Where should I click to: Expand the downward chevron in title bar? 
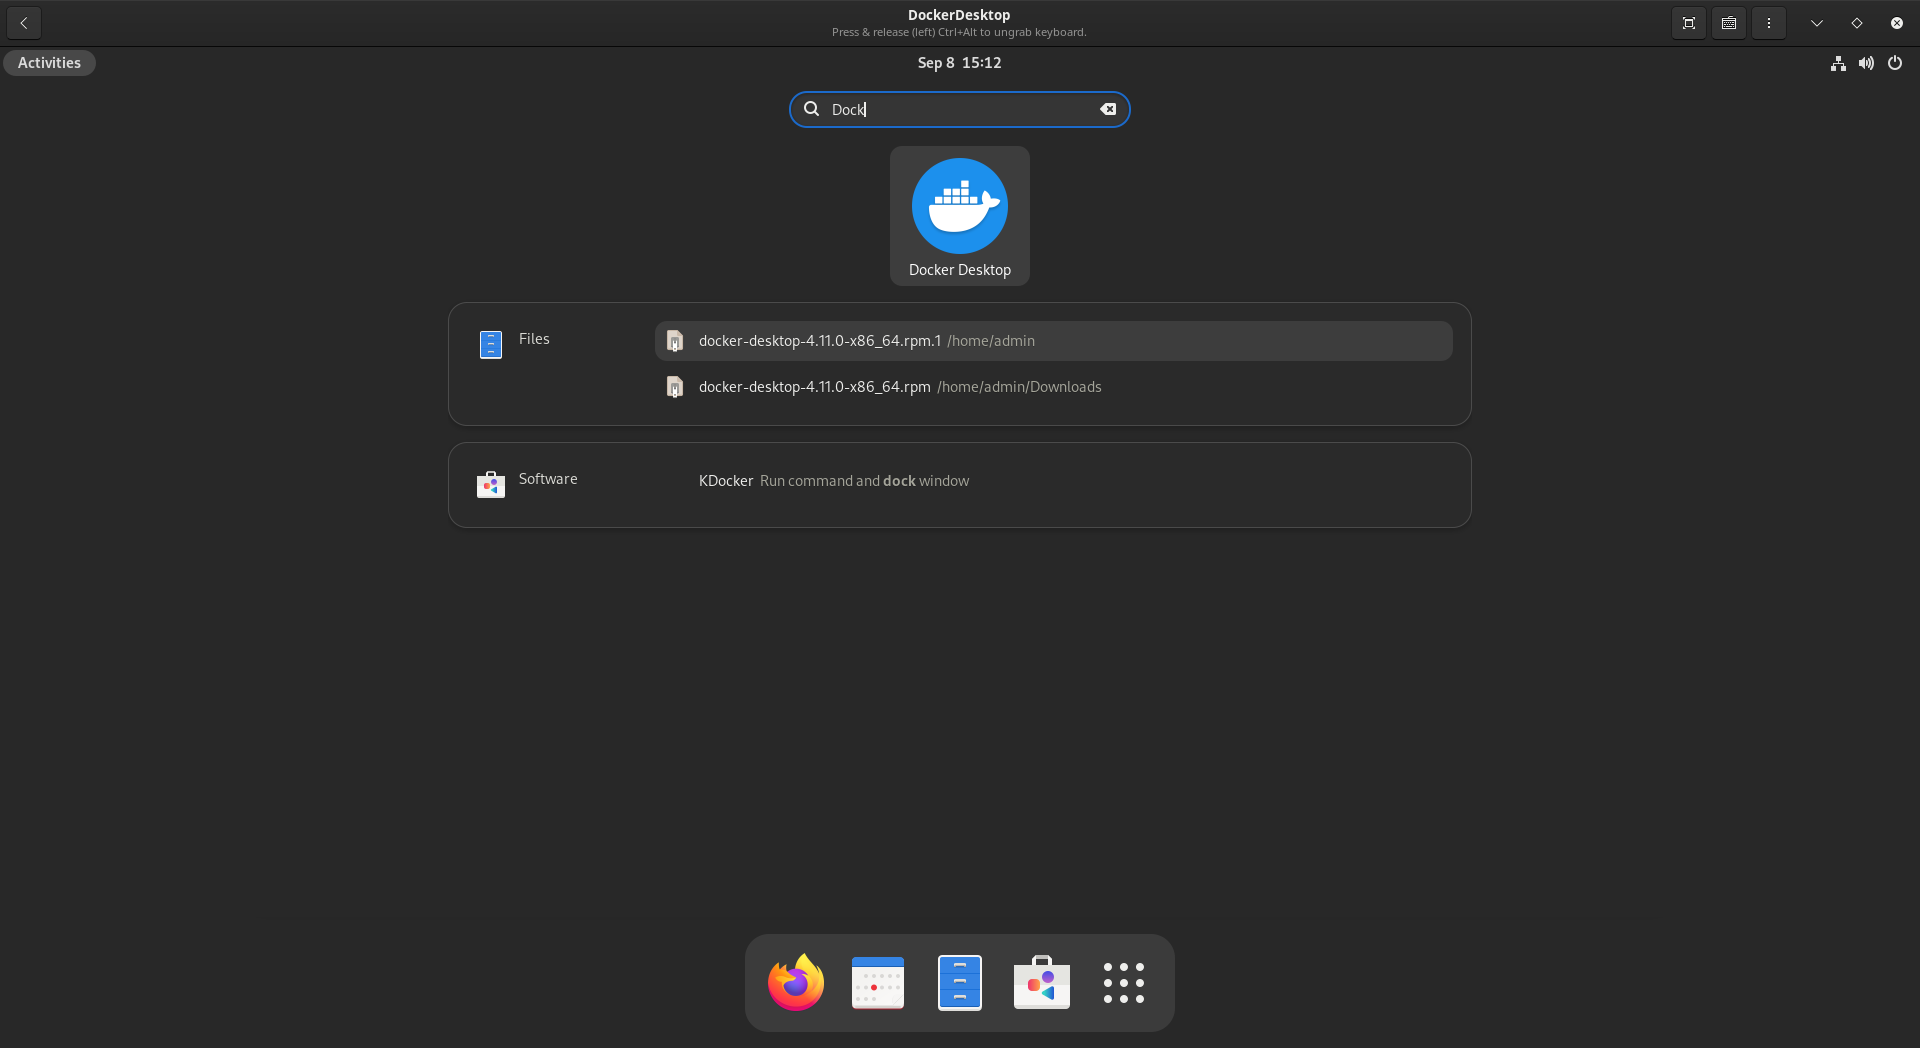point(1817,23)
